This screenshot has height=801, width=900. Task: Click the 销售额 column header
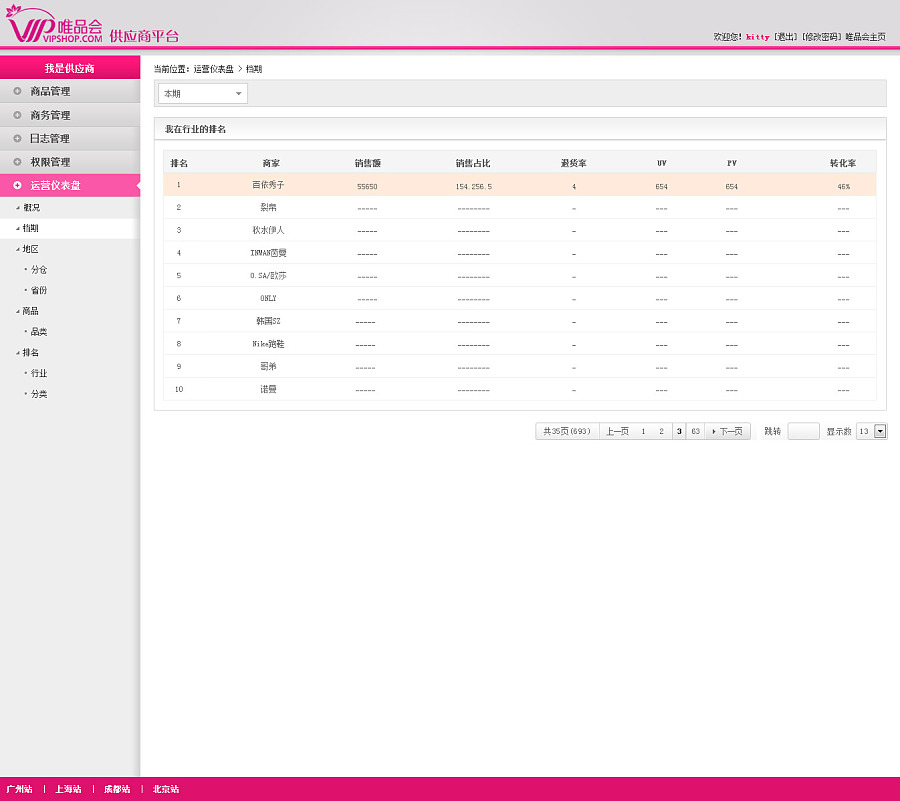(x=368, y=163)
